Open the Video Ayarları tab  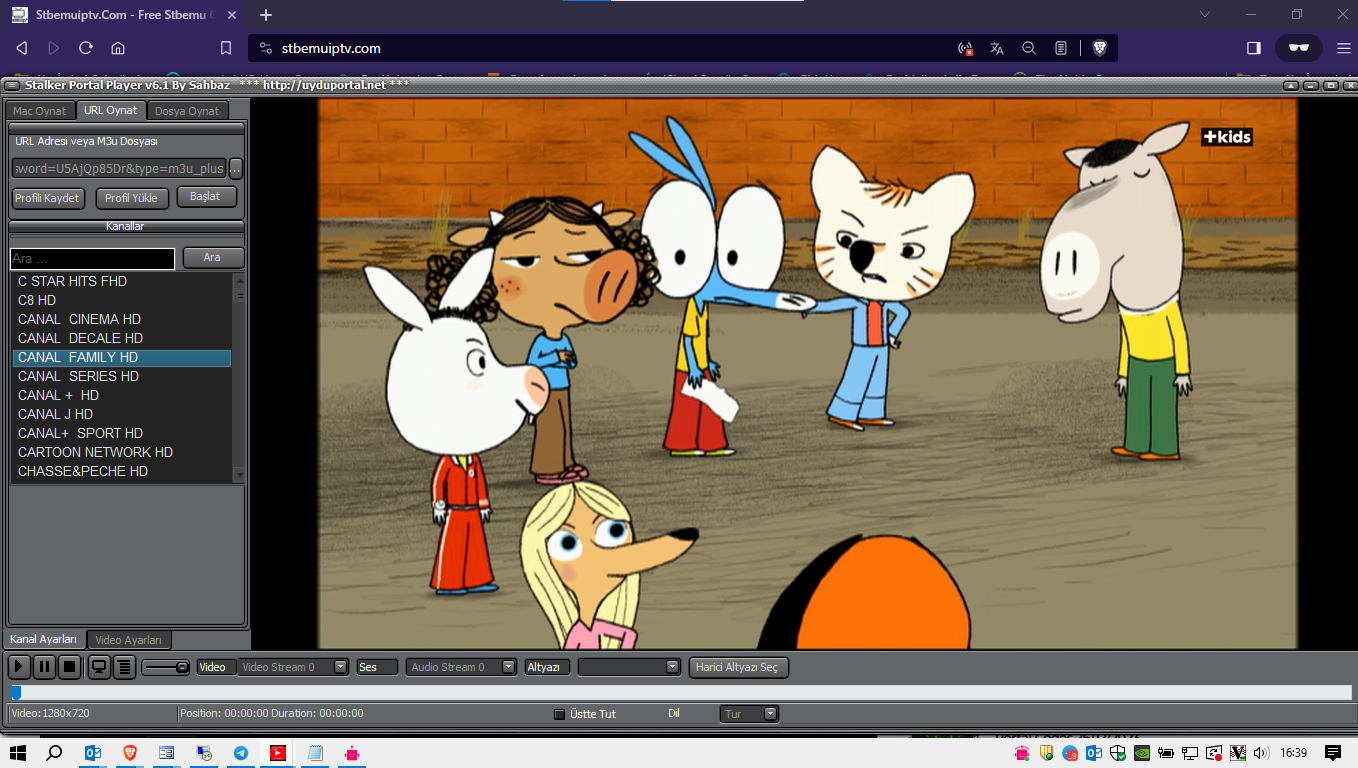click(129, 640)
